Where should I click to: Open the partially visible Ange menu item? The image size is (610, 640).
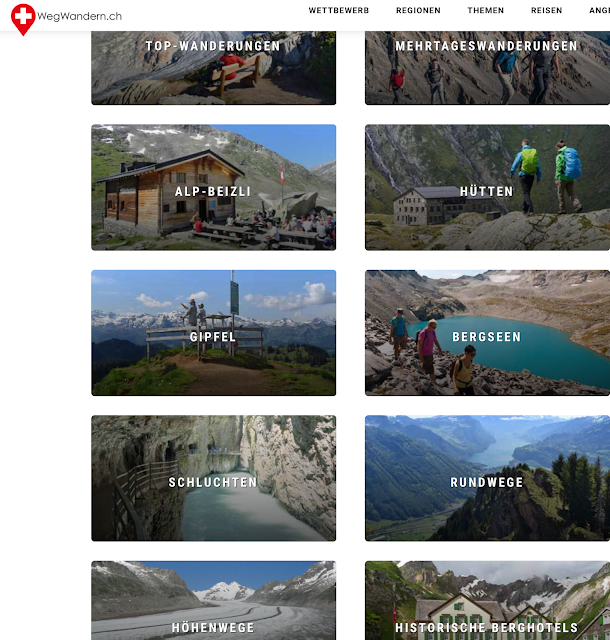(x=599, y=10)
